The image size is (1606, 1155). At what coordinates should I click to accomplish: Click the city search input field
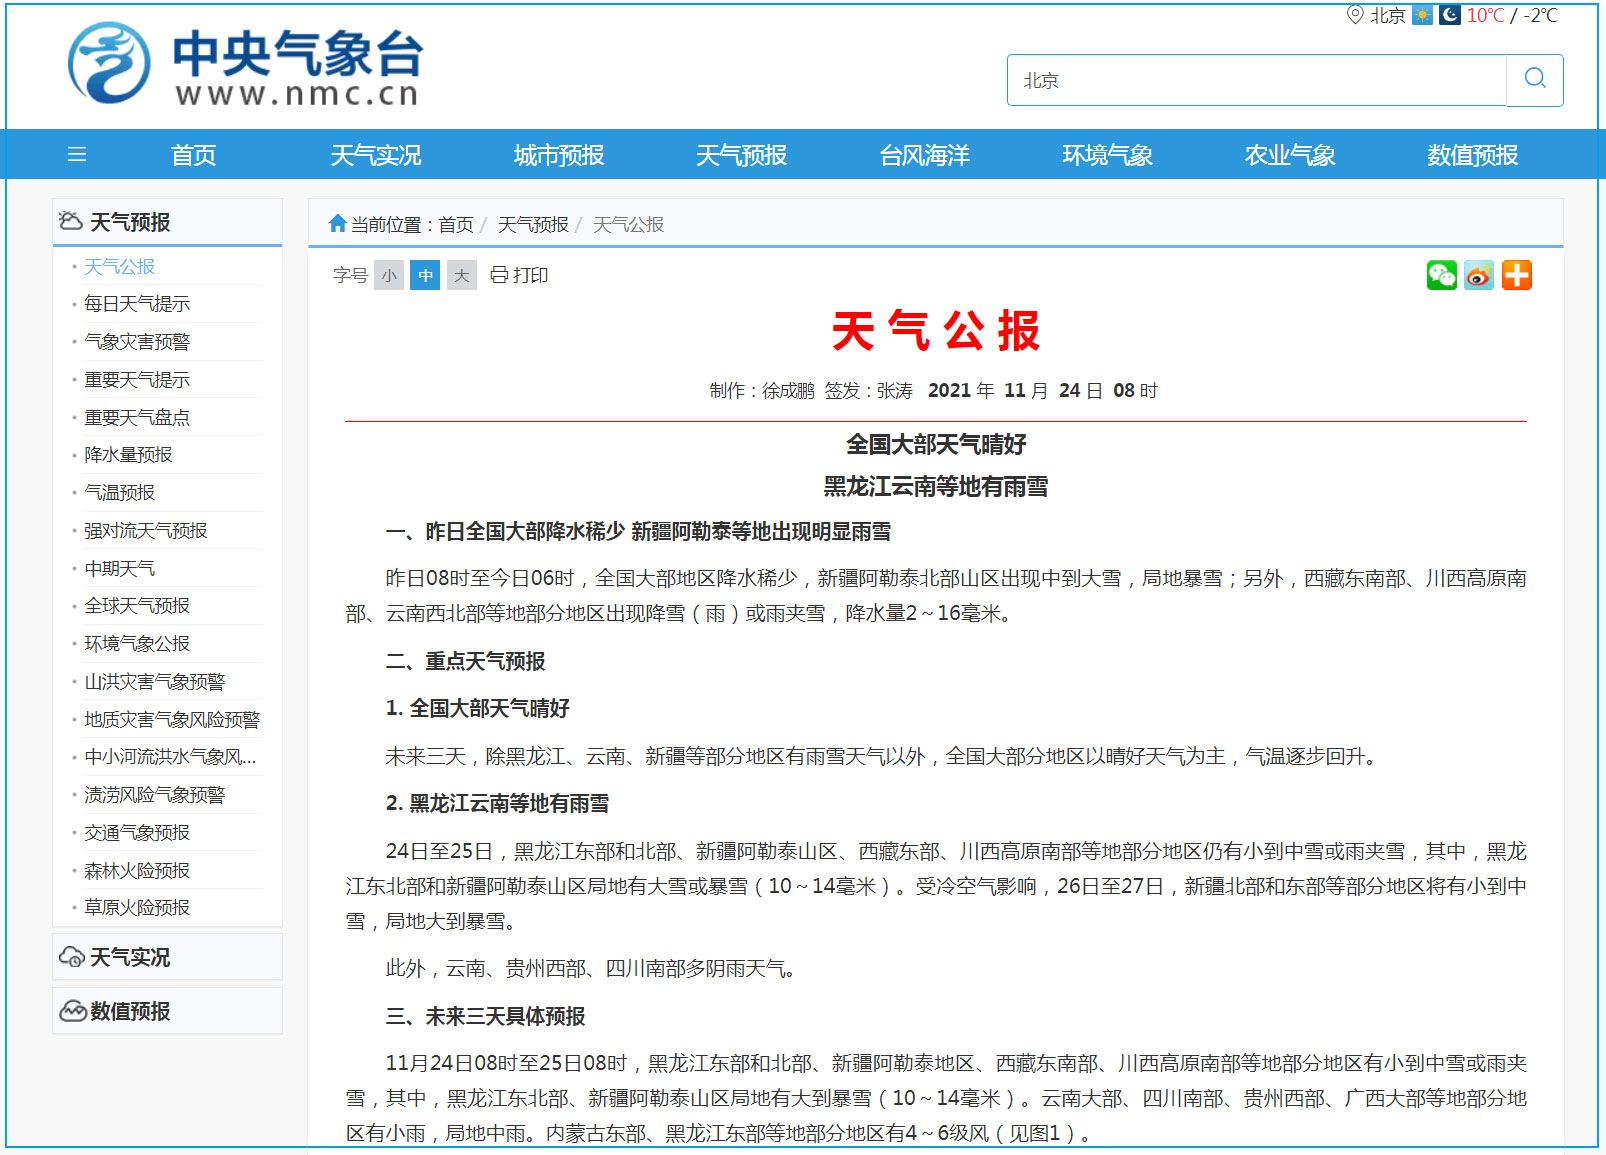[1256, 80]
